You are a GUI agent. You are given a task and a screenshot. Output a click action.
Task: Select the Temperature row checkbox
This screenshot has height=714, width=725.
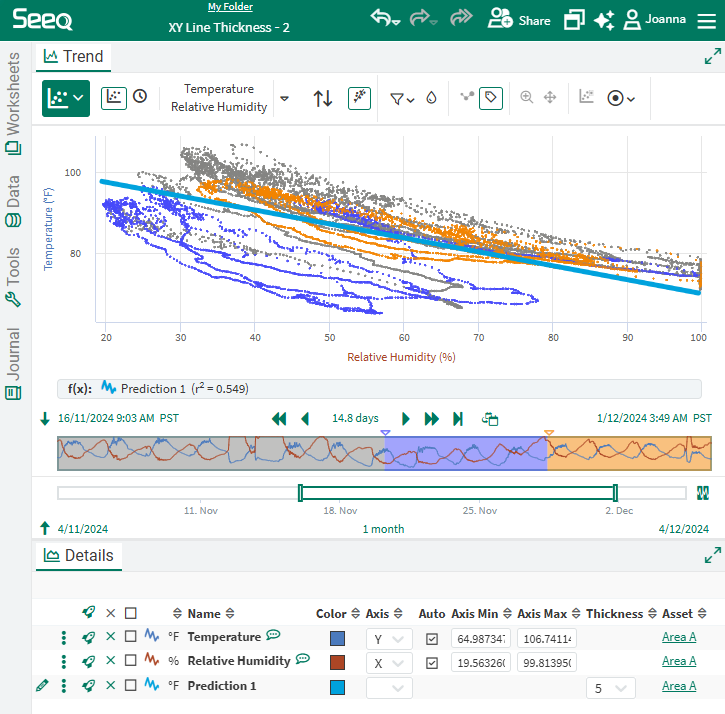[x=130, y=637]
